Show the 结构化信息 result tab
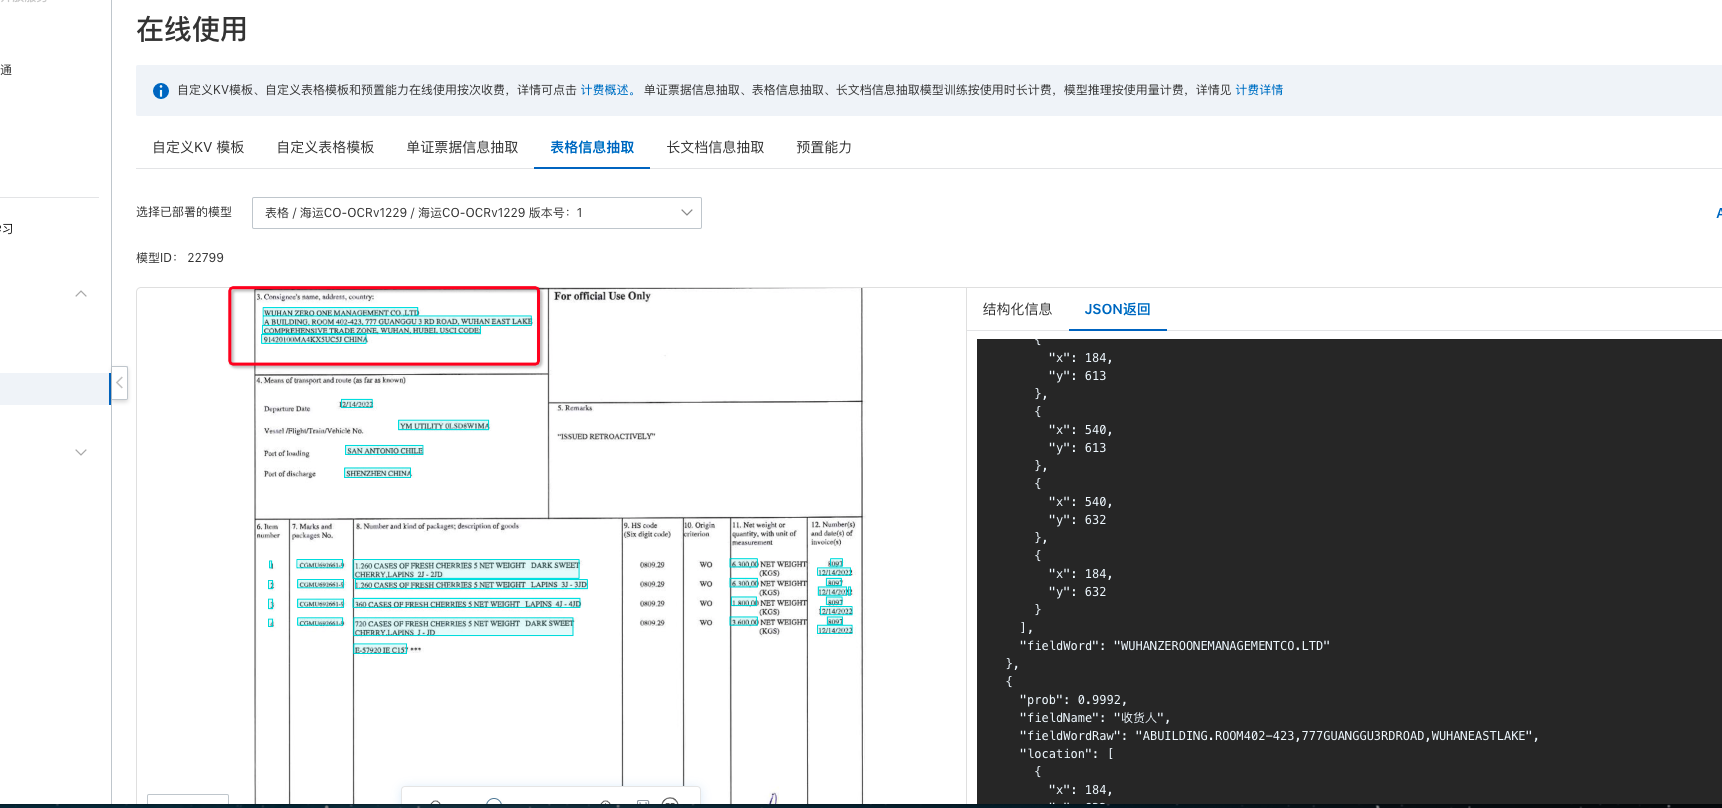 1017,309
